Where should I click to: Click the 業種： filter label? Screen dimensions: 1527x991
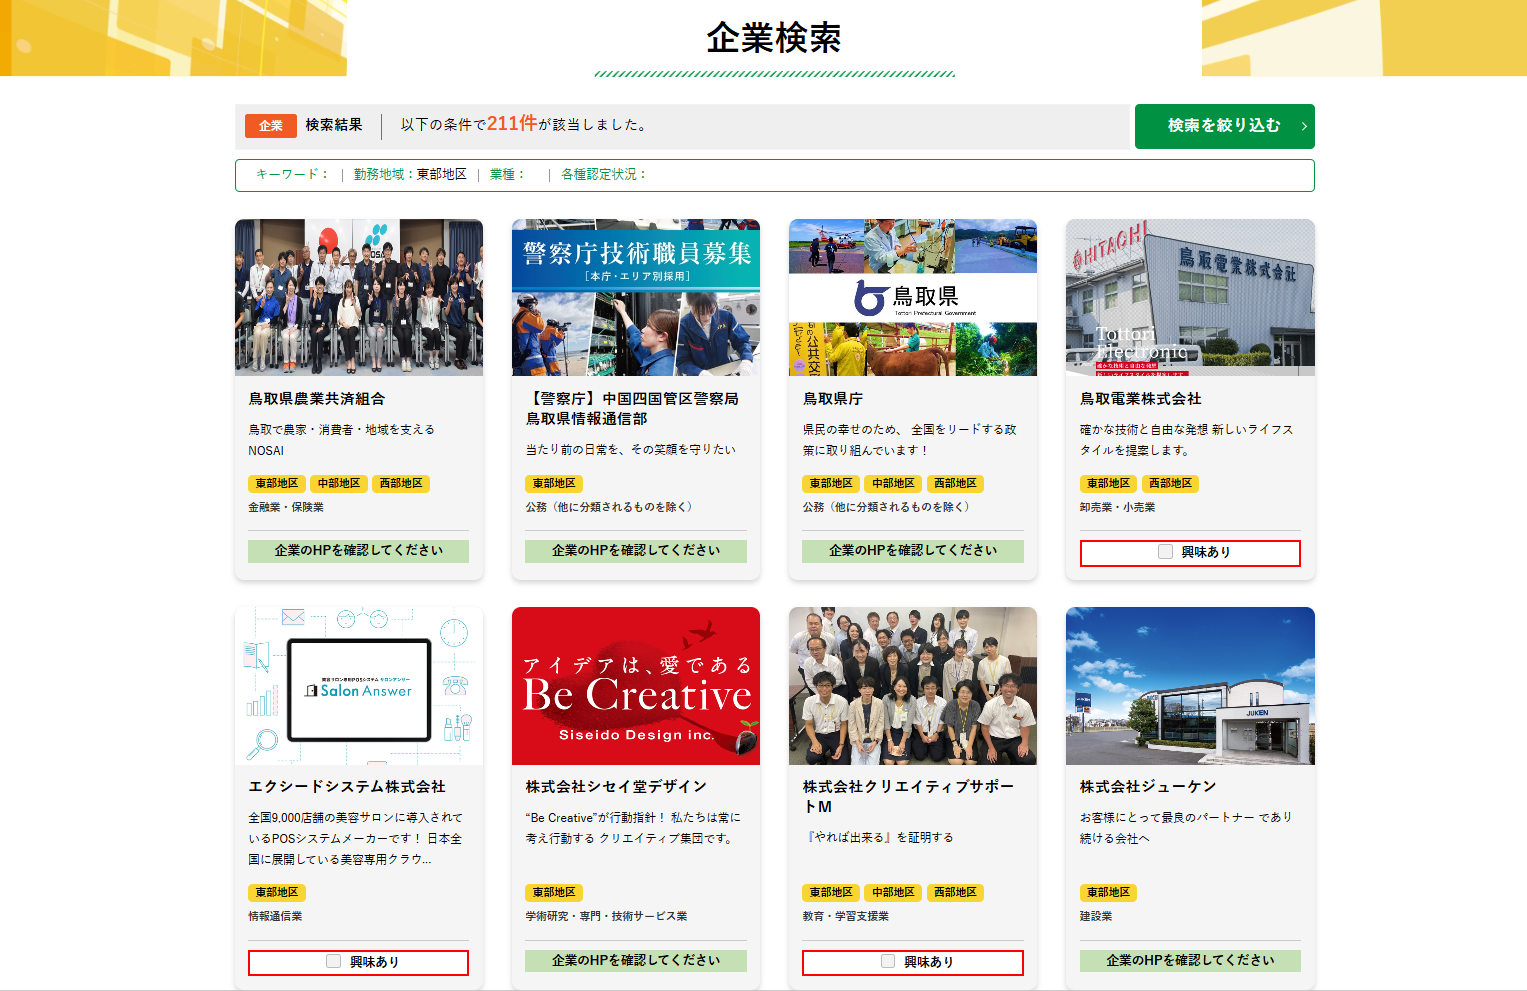[508, 175]
